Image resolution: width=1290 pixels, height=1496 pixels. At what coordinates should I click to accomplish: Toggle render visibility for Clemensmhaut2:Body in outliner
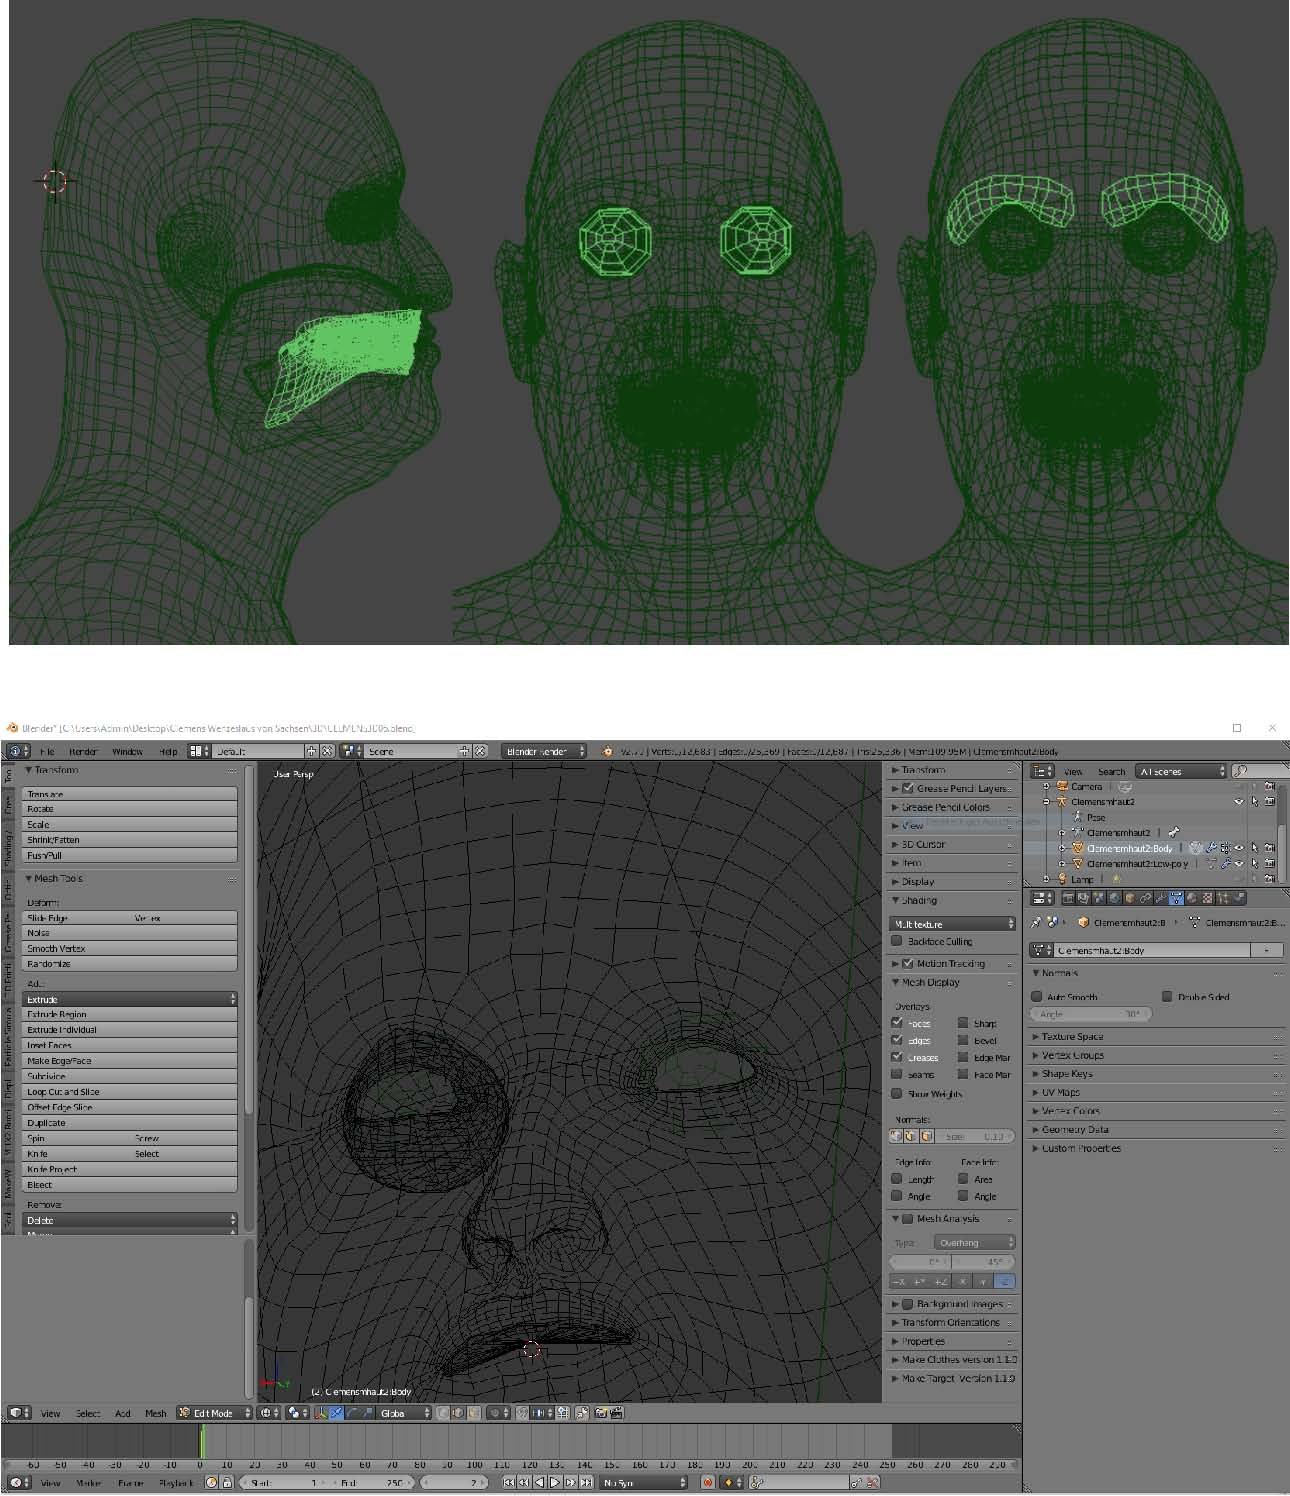point(1269,848)
